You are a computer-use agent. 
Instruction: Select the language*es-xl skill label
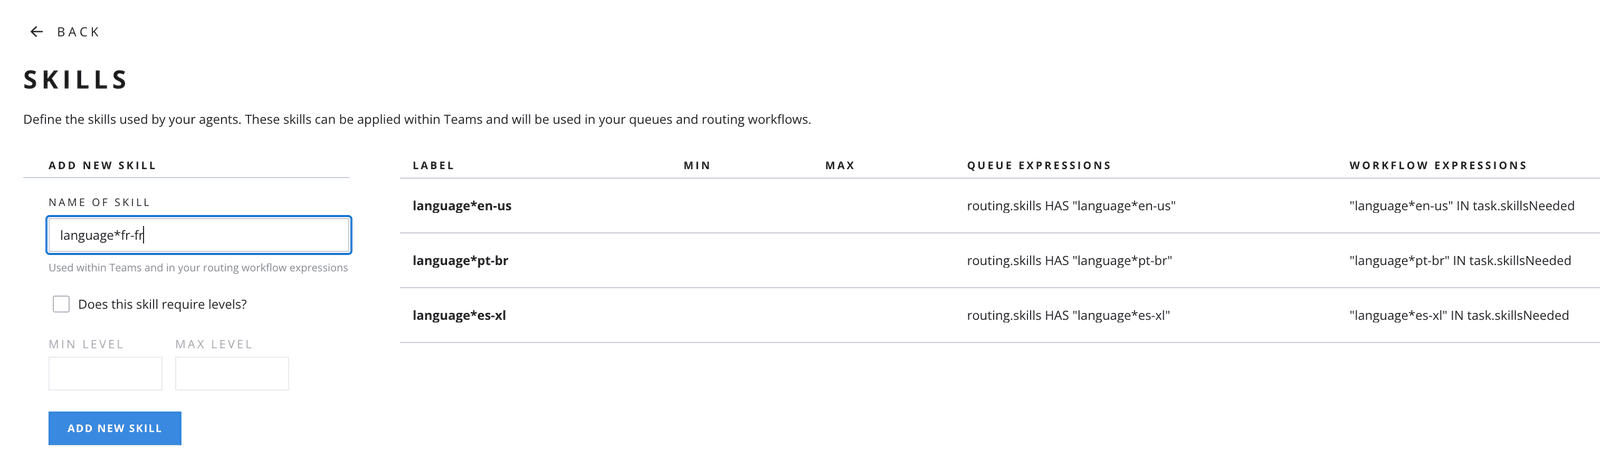point(459,316)
